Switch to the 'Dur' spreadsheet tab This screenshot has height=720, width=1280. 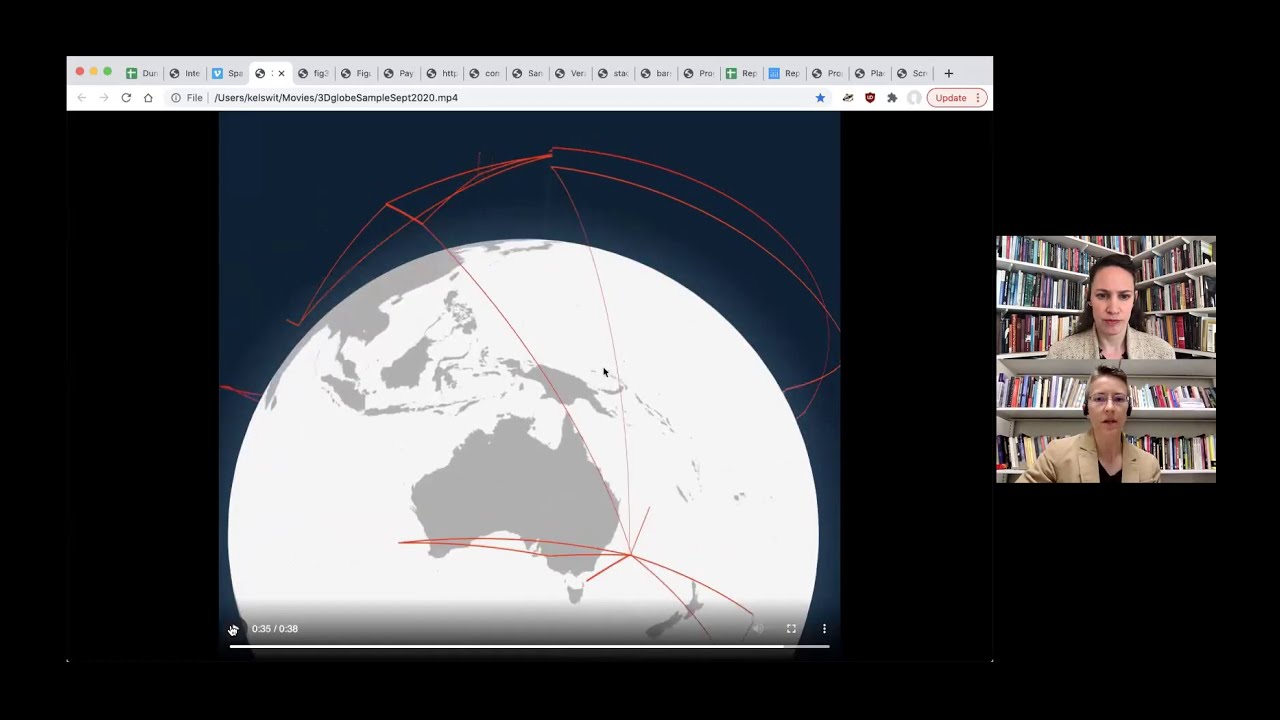[142, 73]
